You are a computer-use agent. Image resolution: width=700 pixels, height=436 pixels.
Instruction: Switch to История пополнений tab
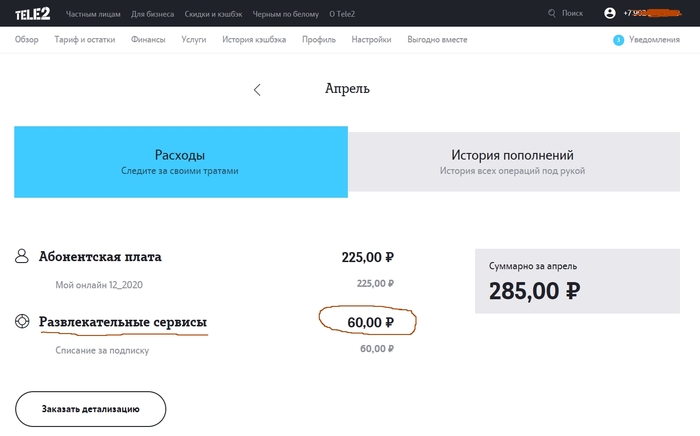click(x=512, y=162)
